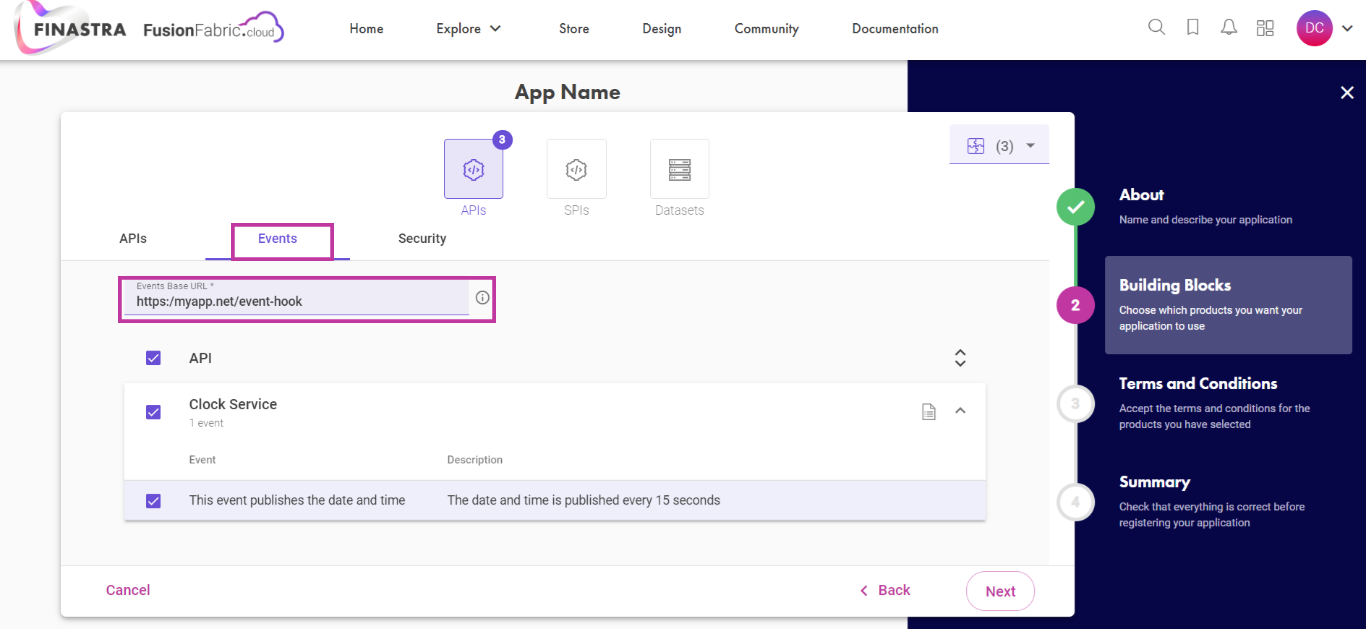Open Design menu item
Viewport: 1366px width, 629px height.
pos(662,29)
